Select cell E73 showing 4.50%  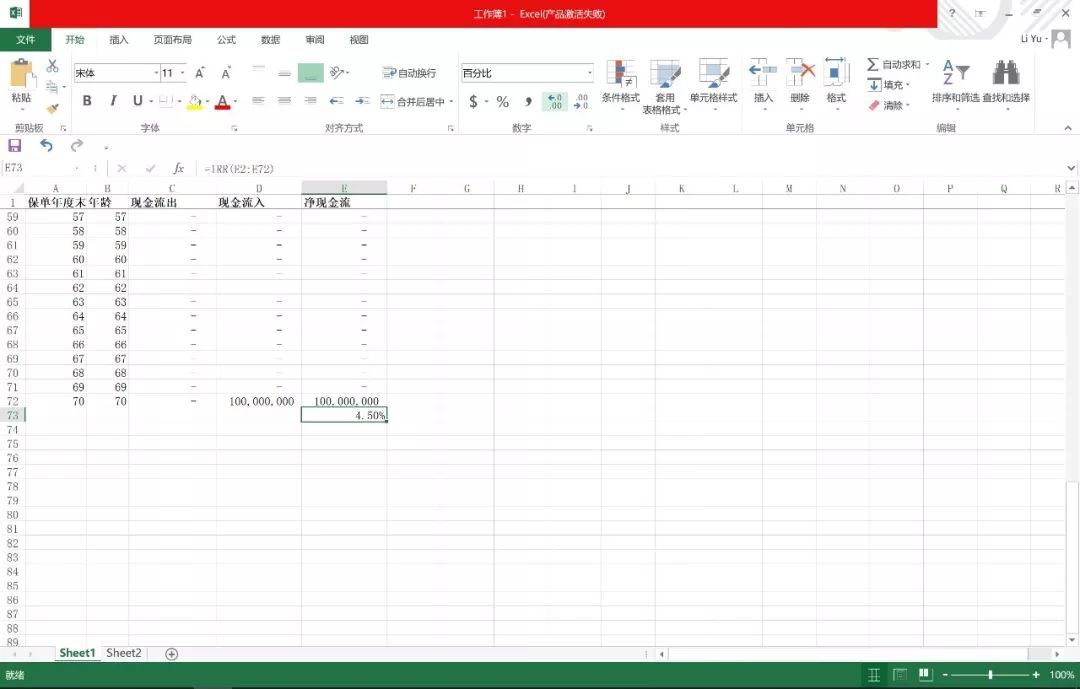[x=344, y=415]
